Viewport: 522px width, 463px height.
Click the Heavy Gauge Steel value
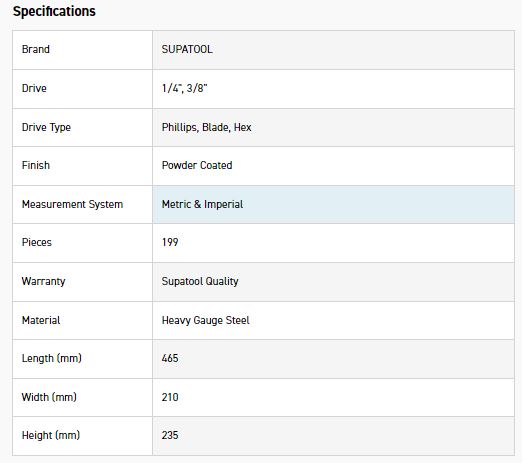[205, 320]
